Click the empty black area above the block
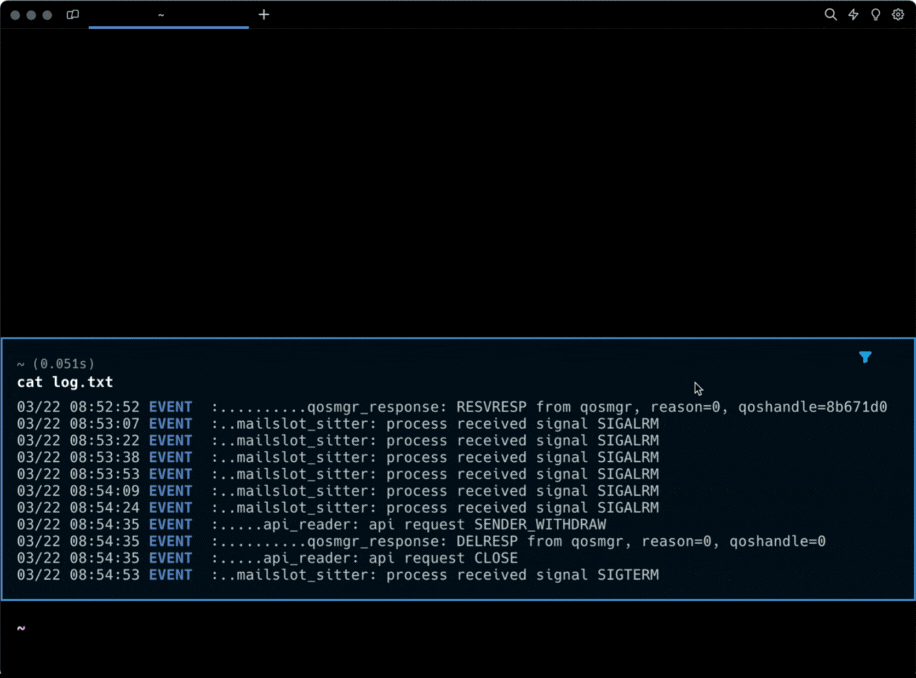 [458, 180]
